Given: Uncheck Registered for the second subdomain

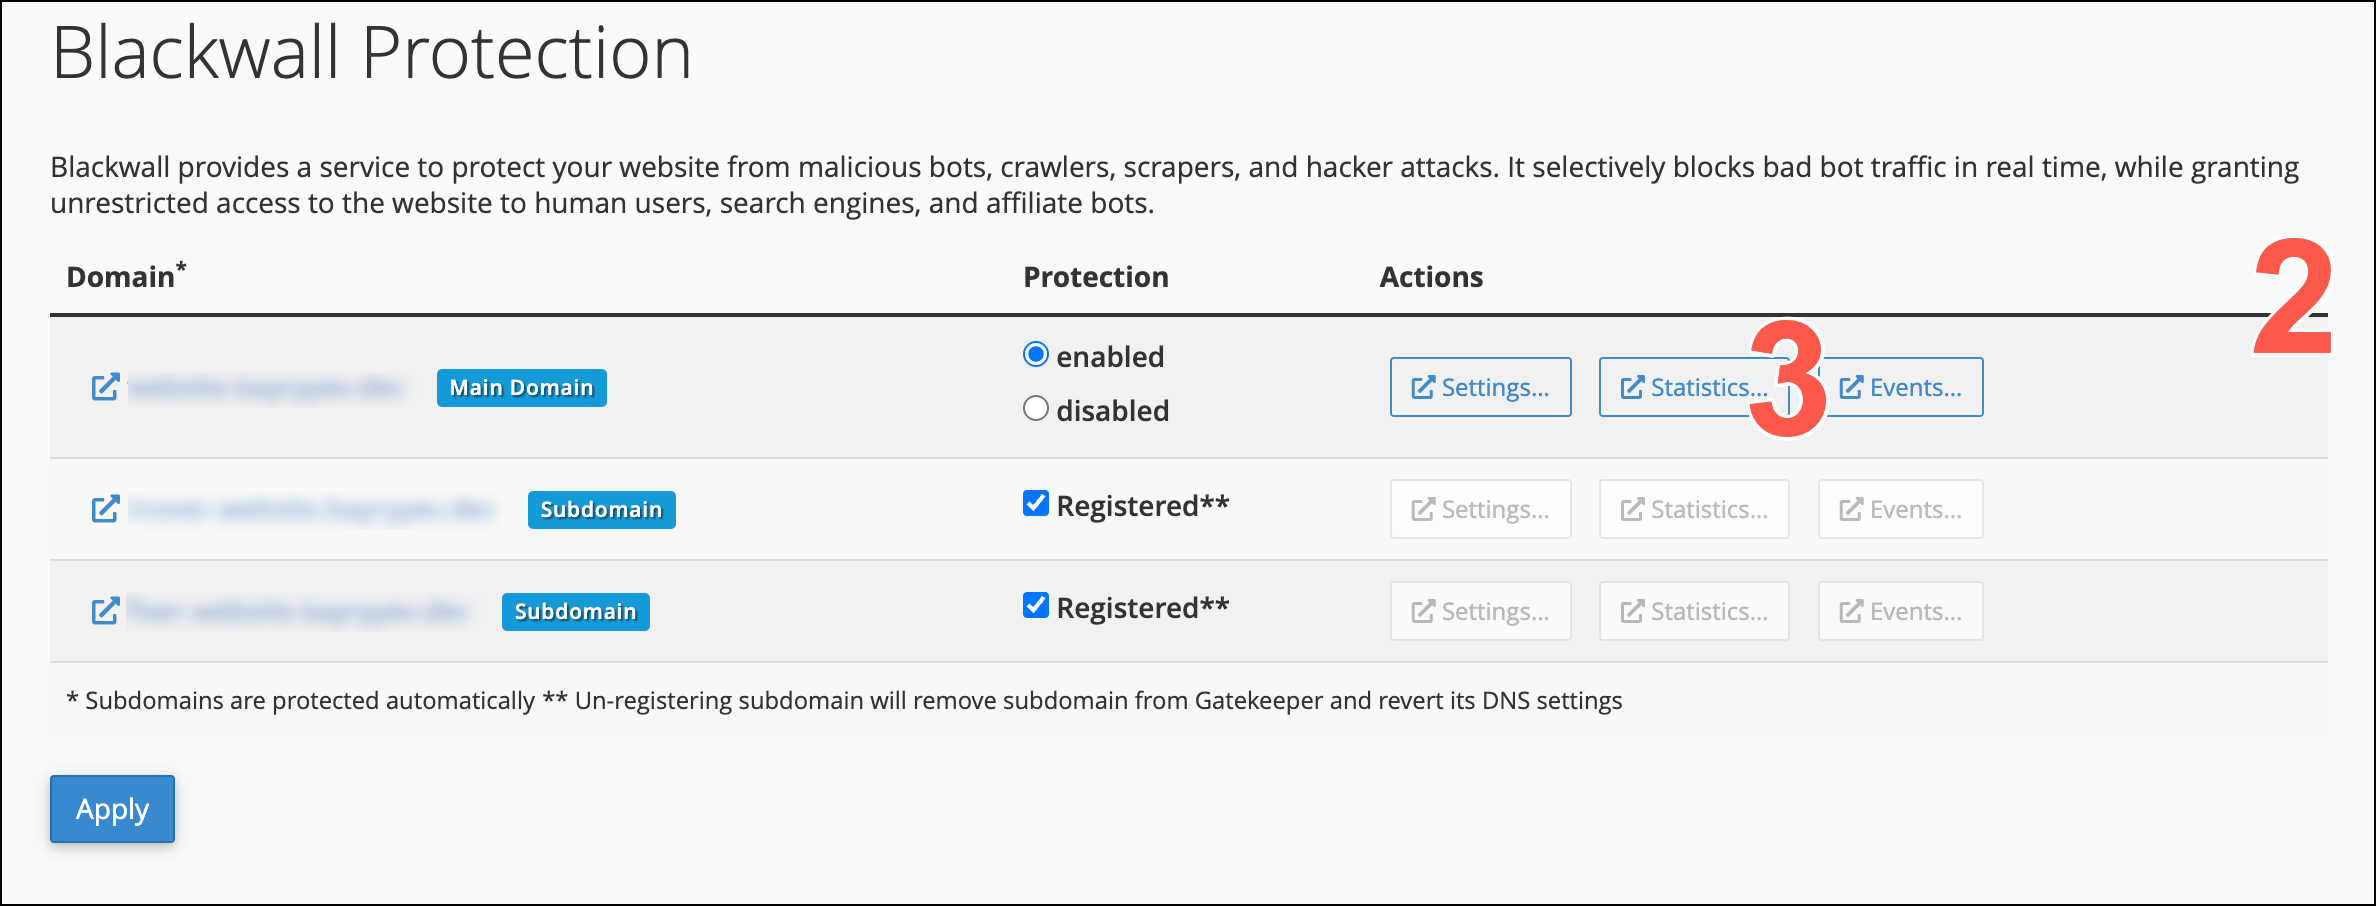Looking at the screenshot, I should (1036, 605).
